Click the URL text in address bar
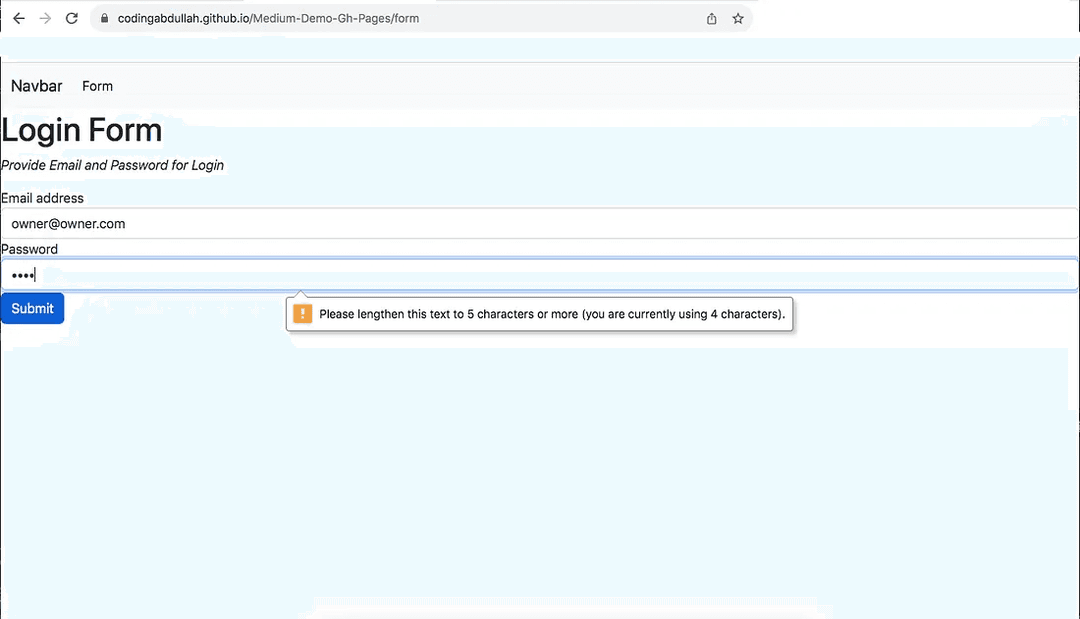1080x619 pixels. [268, 19]
